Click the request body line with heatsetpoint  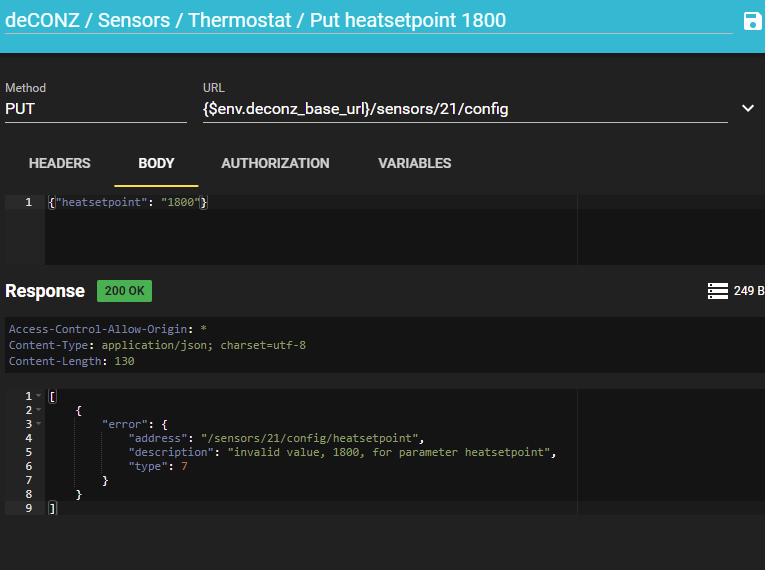coord(128,202)
